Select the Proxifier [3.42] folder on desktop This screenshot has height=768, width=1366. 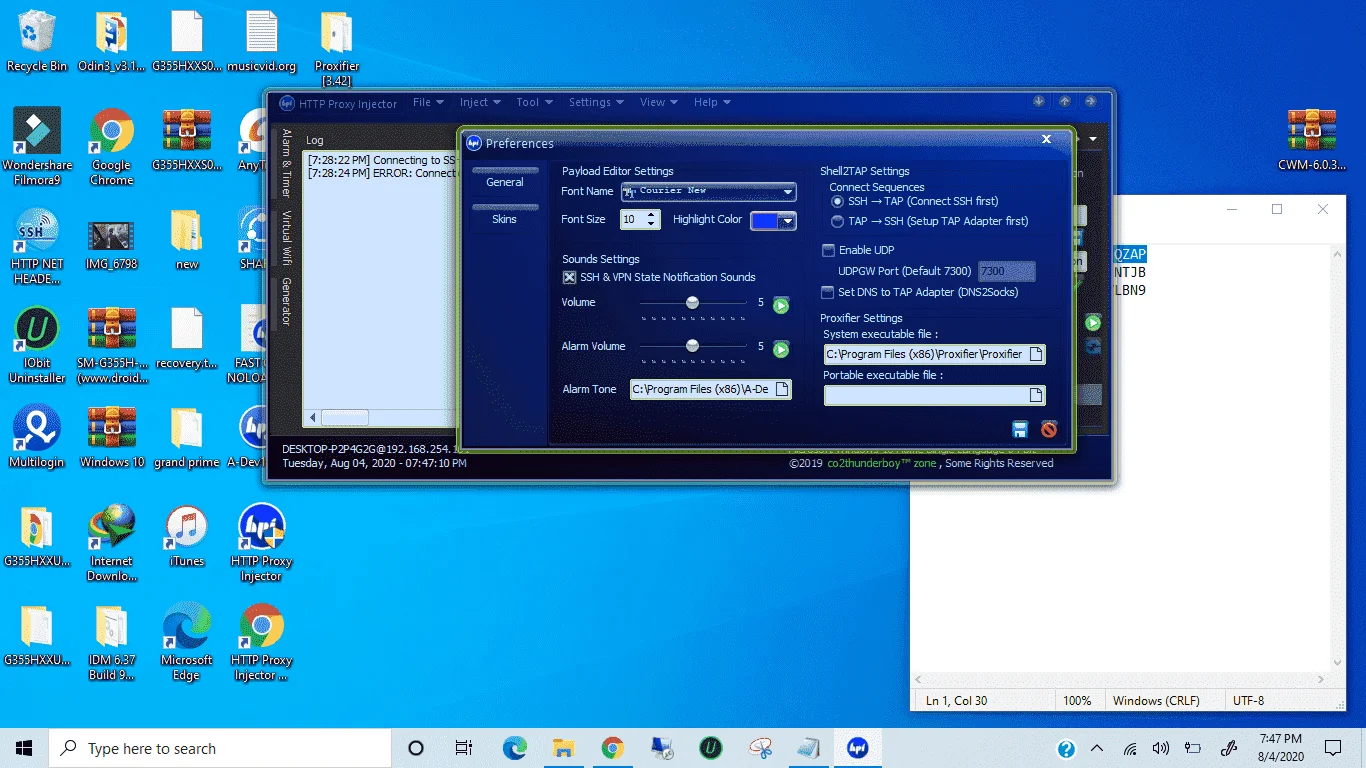[336, 49]
